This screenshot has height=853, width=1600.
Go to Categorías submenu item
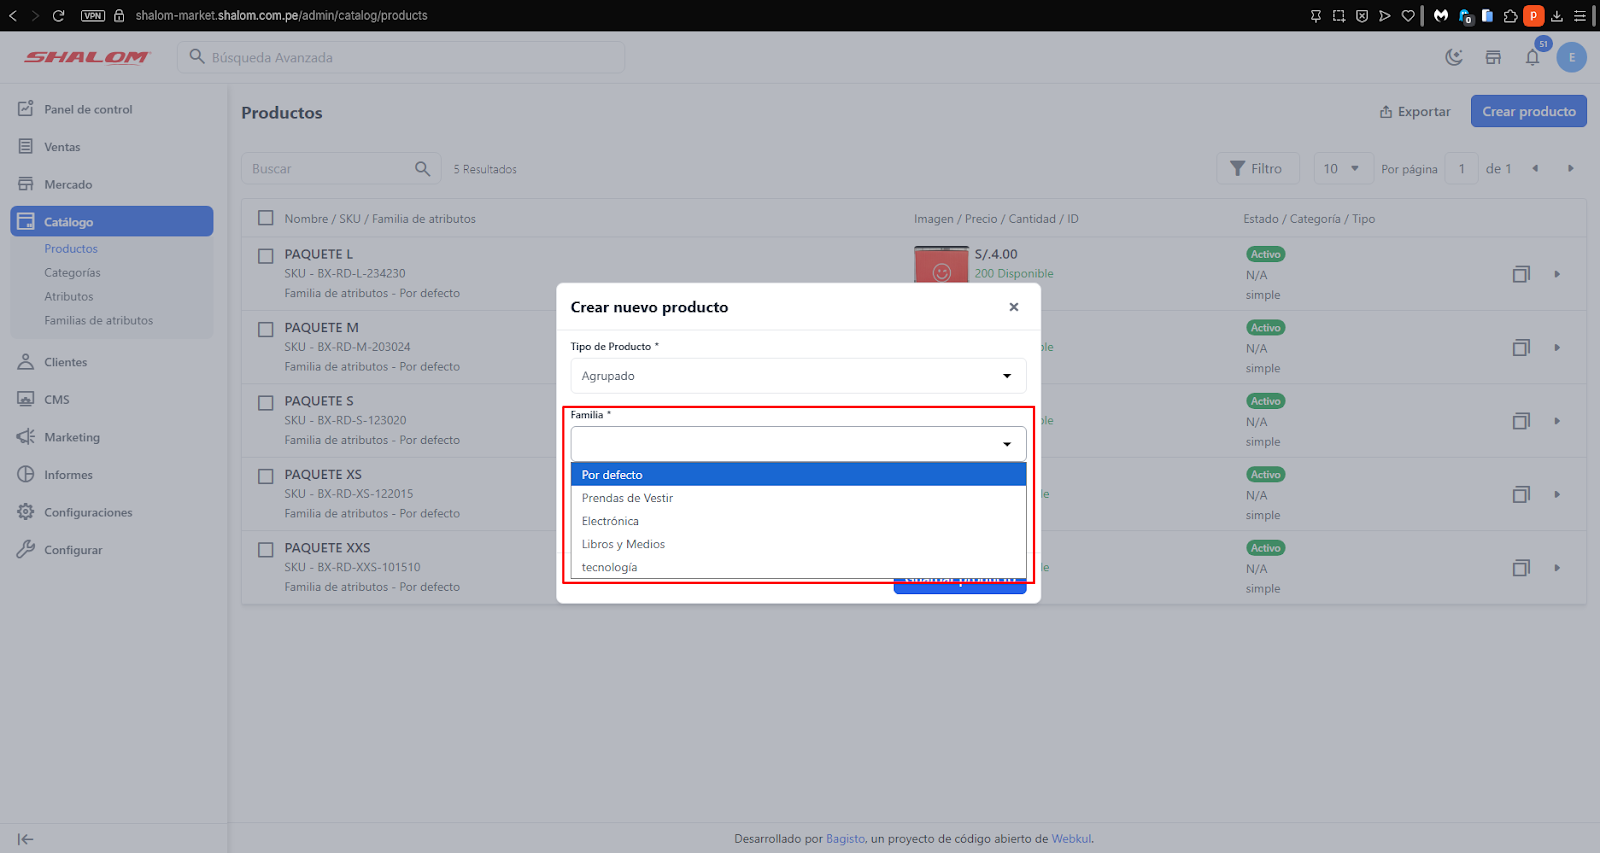[x=72, y=273]
